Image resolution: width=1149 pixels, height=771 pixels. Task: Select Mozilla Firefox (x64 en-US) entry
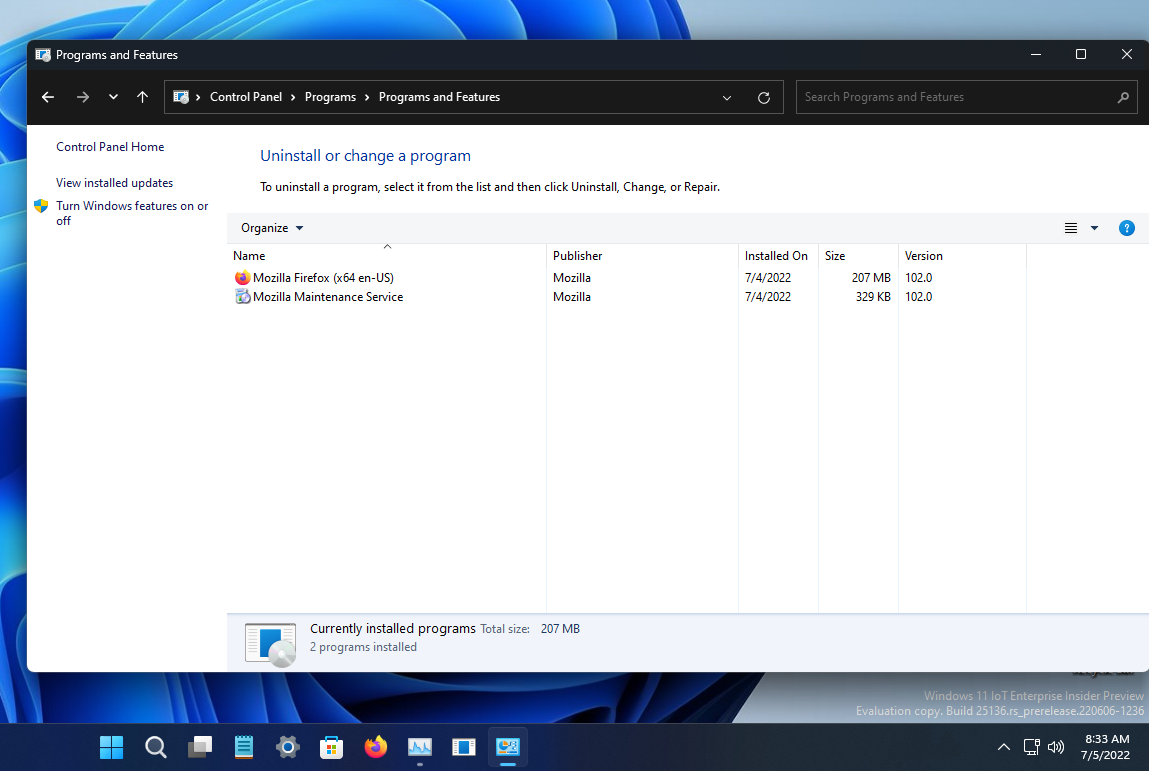[323, 278]
